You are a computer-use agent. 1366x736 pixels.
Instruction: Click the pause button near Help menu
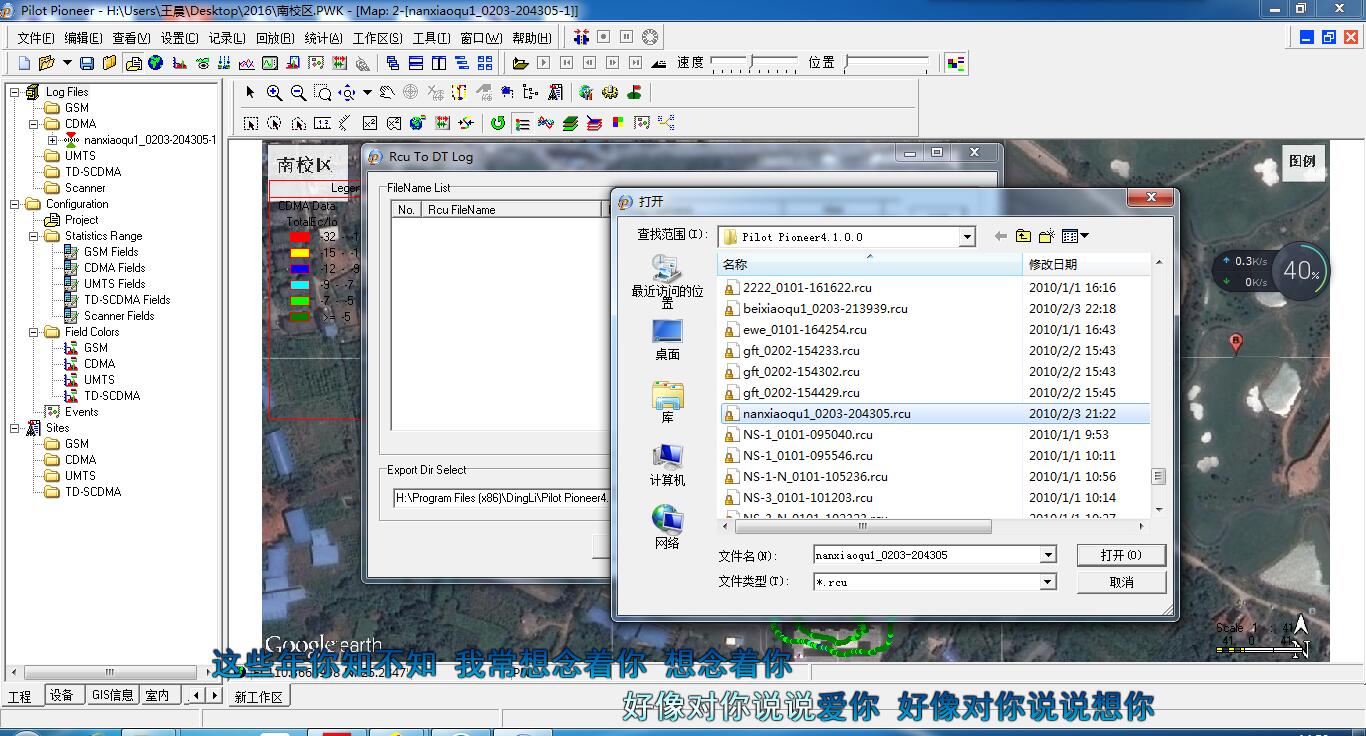coord(627,37)
